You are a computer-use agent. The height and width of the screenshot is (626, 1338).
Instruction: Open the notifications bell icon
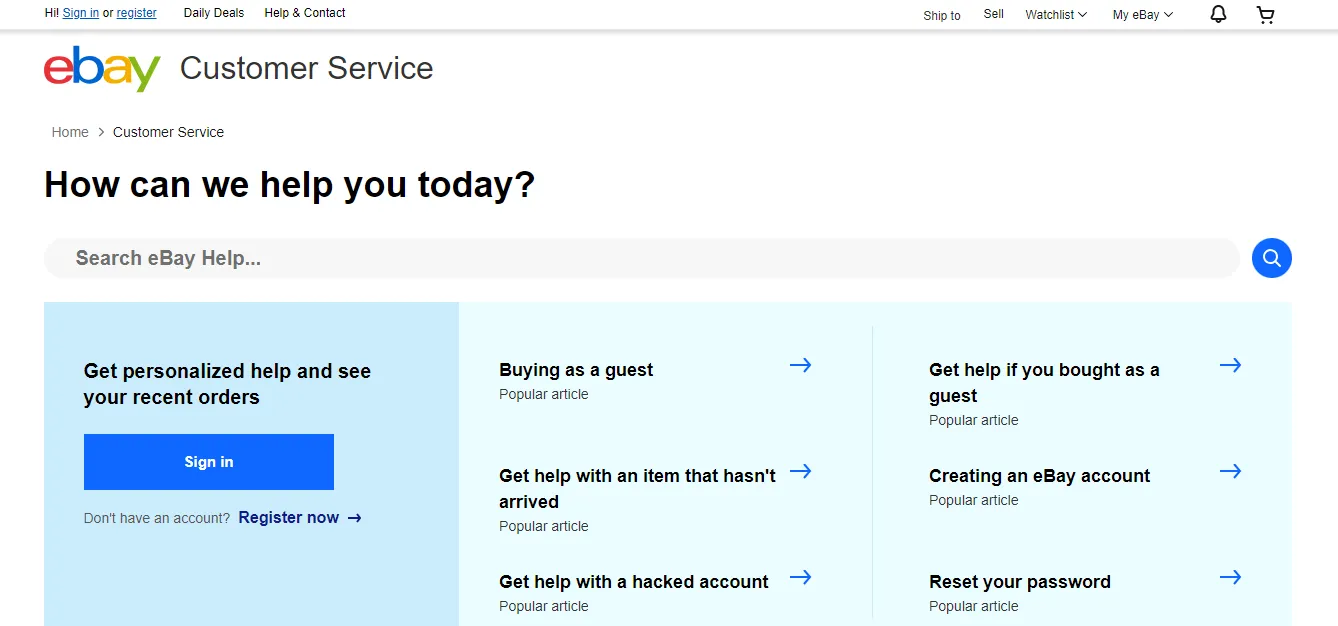(1218, 14)
